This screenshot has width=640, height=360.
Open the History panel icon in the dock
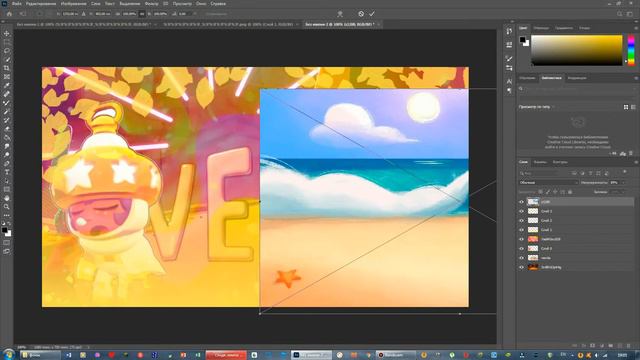pyautogui.click(x=509, y=31)
